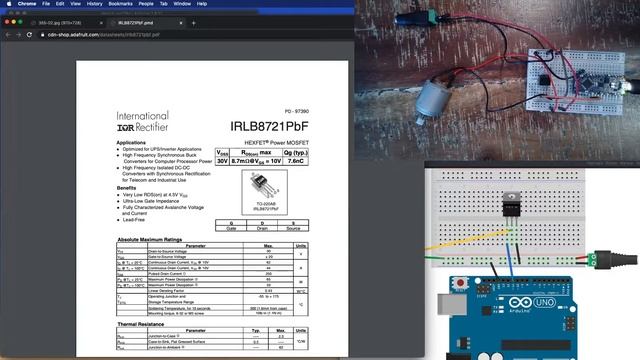
Task: Open the Edit menu
Action: pyautogui.click(x=60, y=4)
